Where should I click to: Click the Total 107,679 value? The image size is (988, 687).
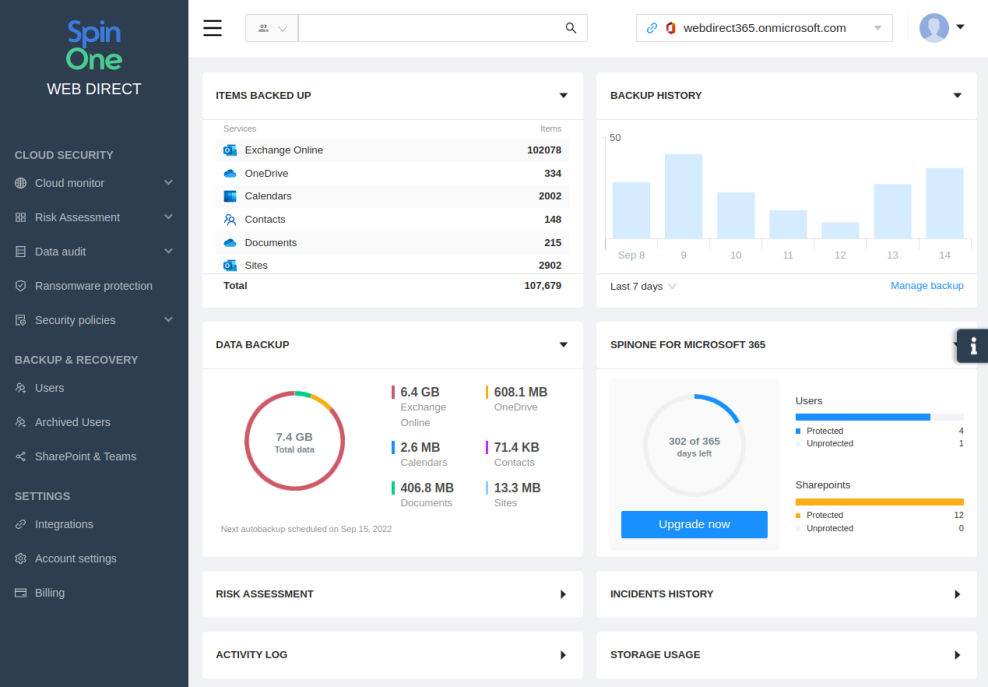click(543, 286)
